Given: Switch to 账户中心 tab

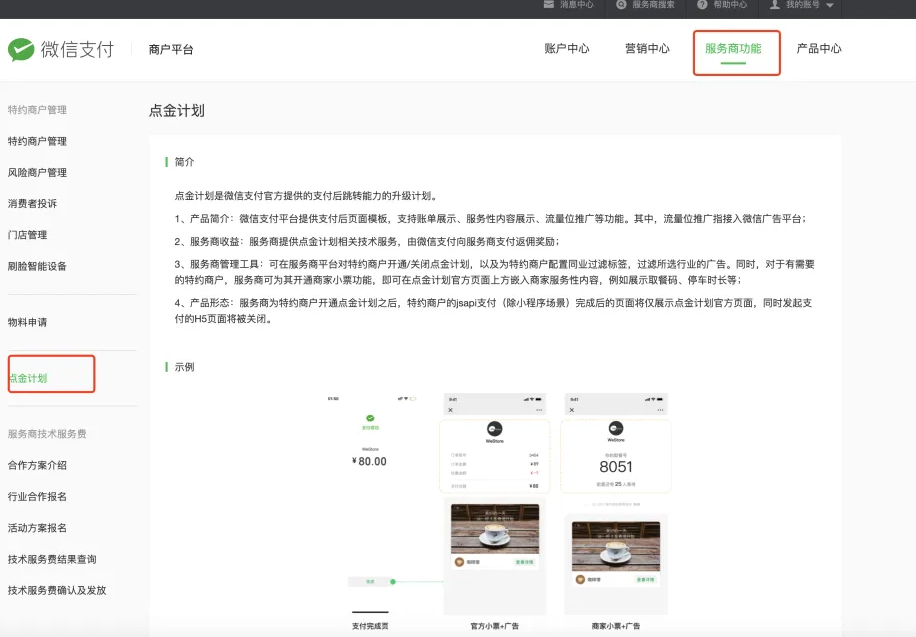Looking at the screenshot, I should pyautogui.click(x=566, y=49).
